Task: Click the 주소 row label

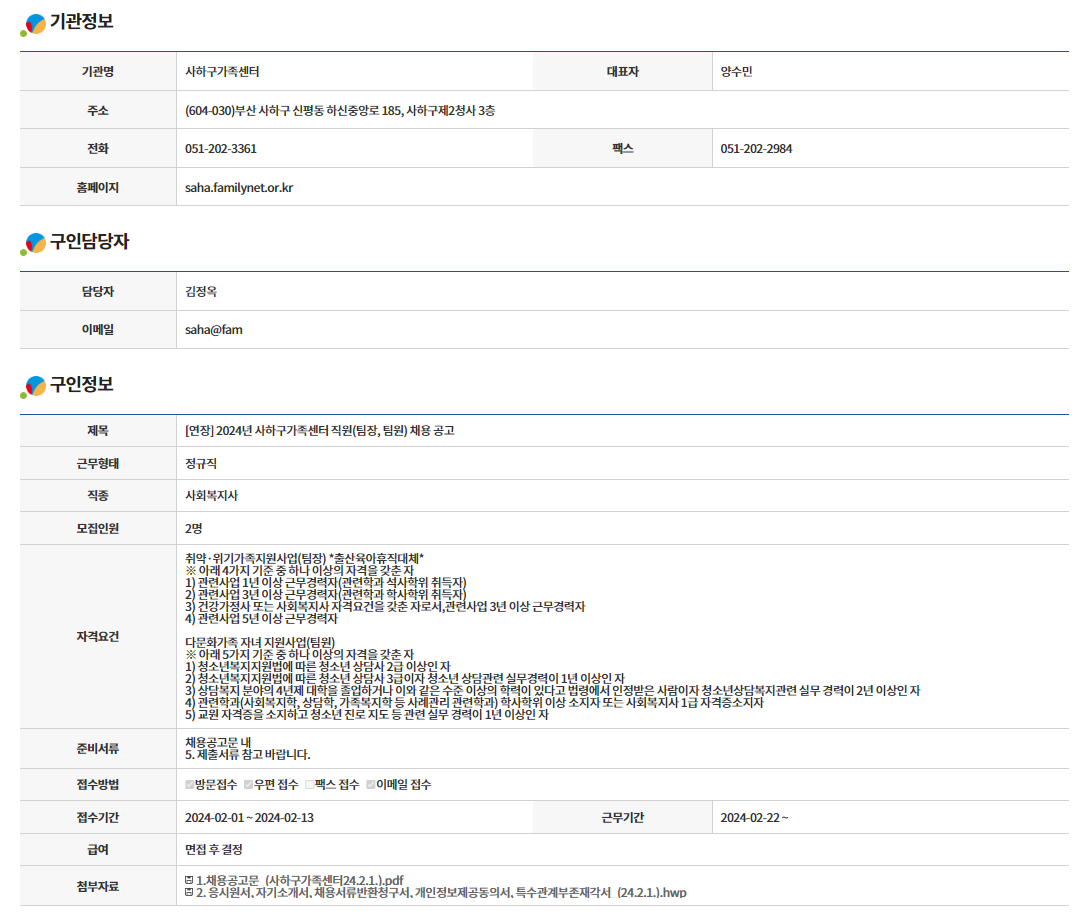Action: click(x=98, y=110)
